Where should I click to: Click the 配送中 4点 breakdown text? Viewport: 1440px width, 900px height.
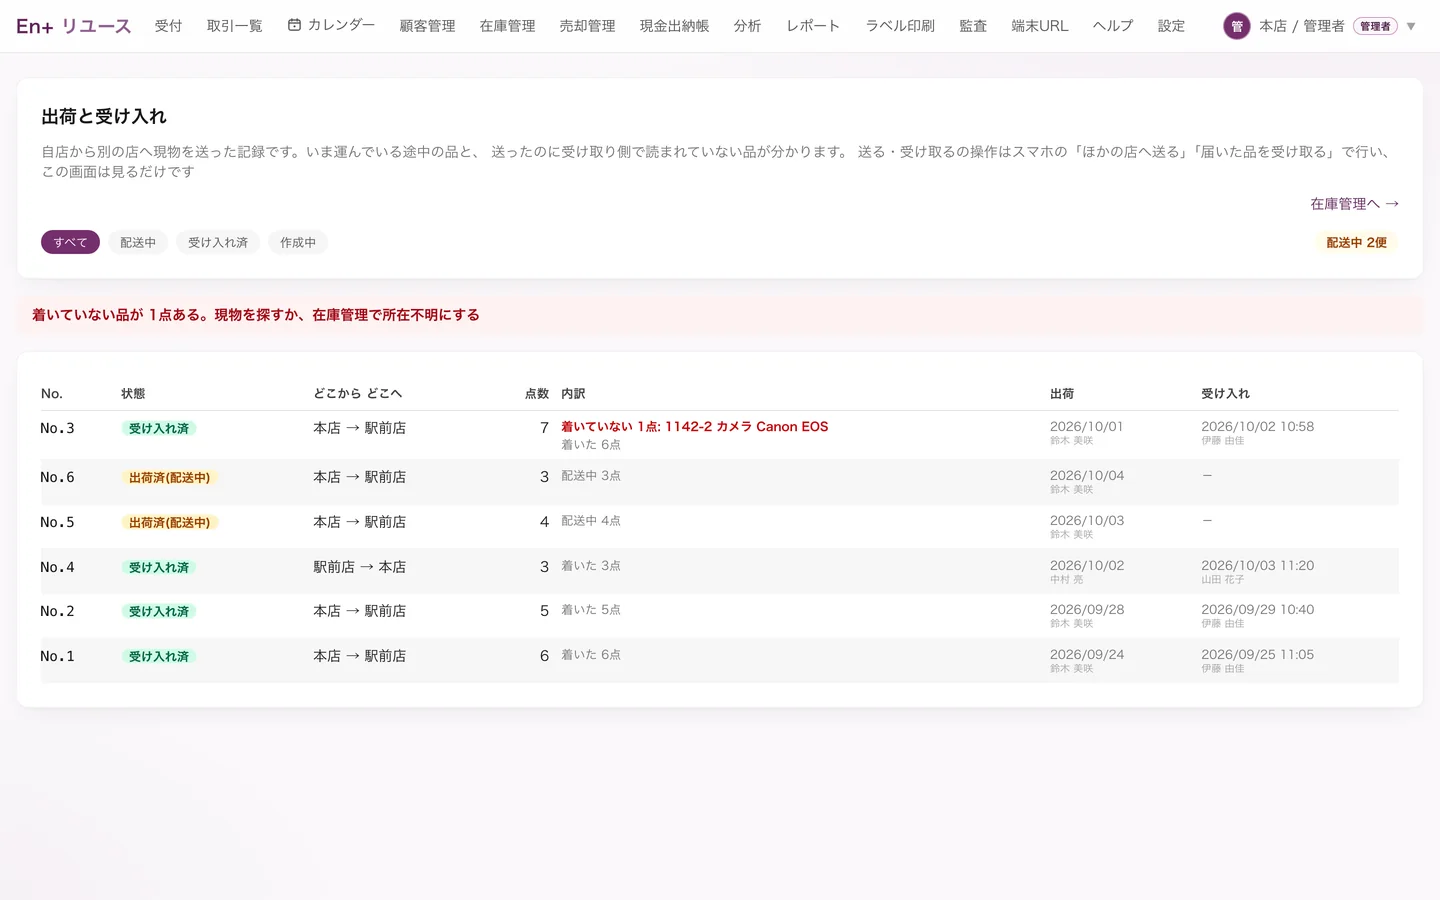[591, 521]
